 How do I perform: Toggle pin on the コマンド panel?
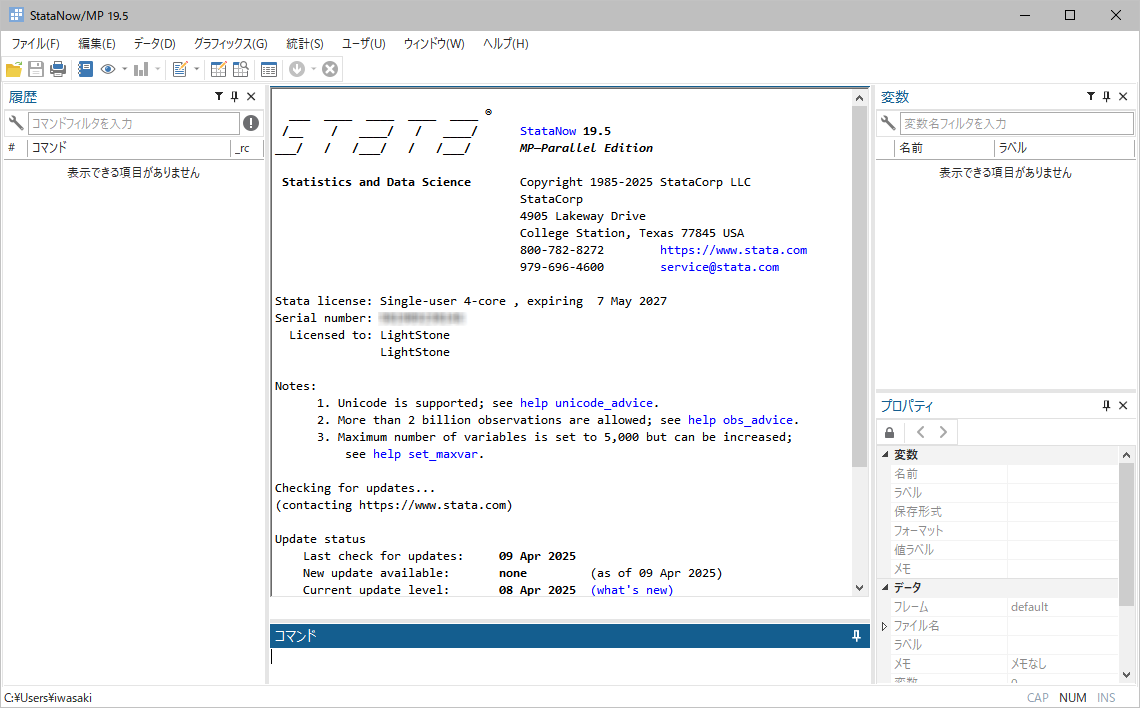tap(856, 636)
